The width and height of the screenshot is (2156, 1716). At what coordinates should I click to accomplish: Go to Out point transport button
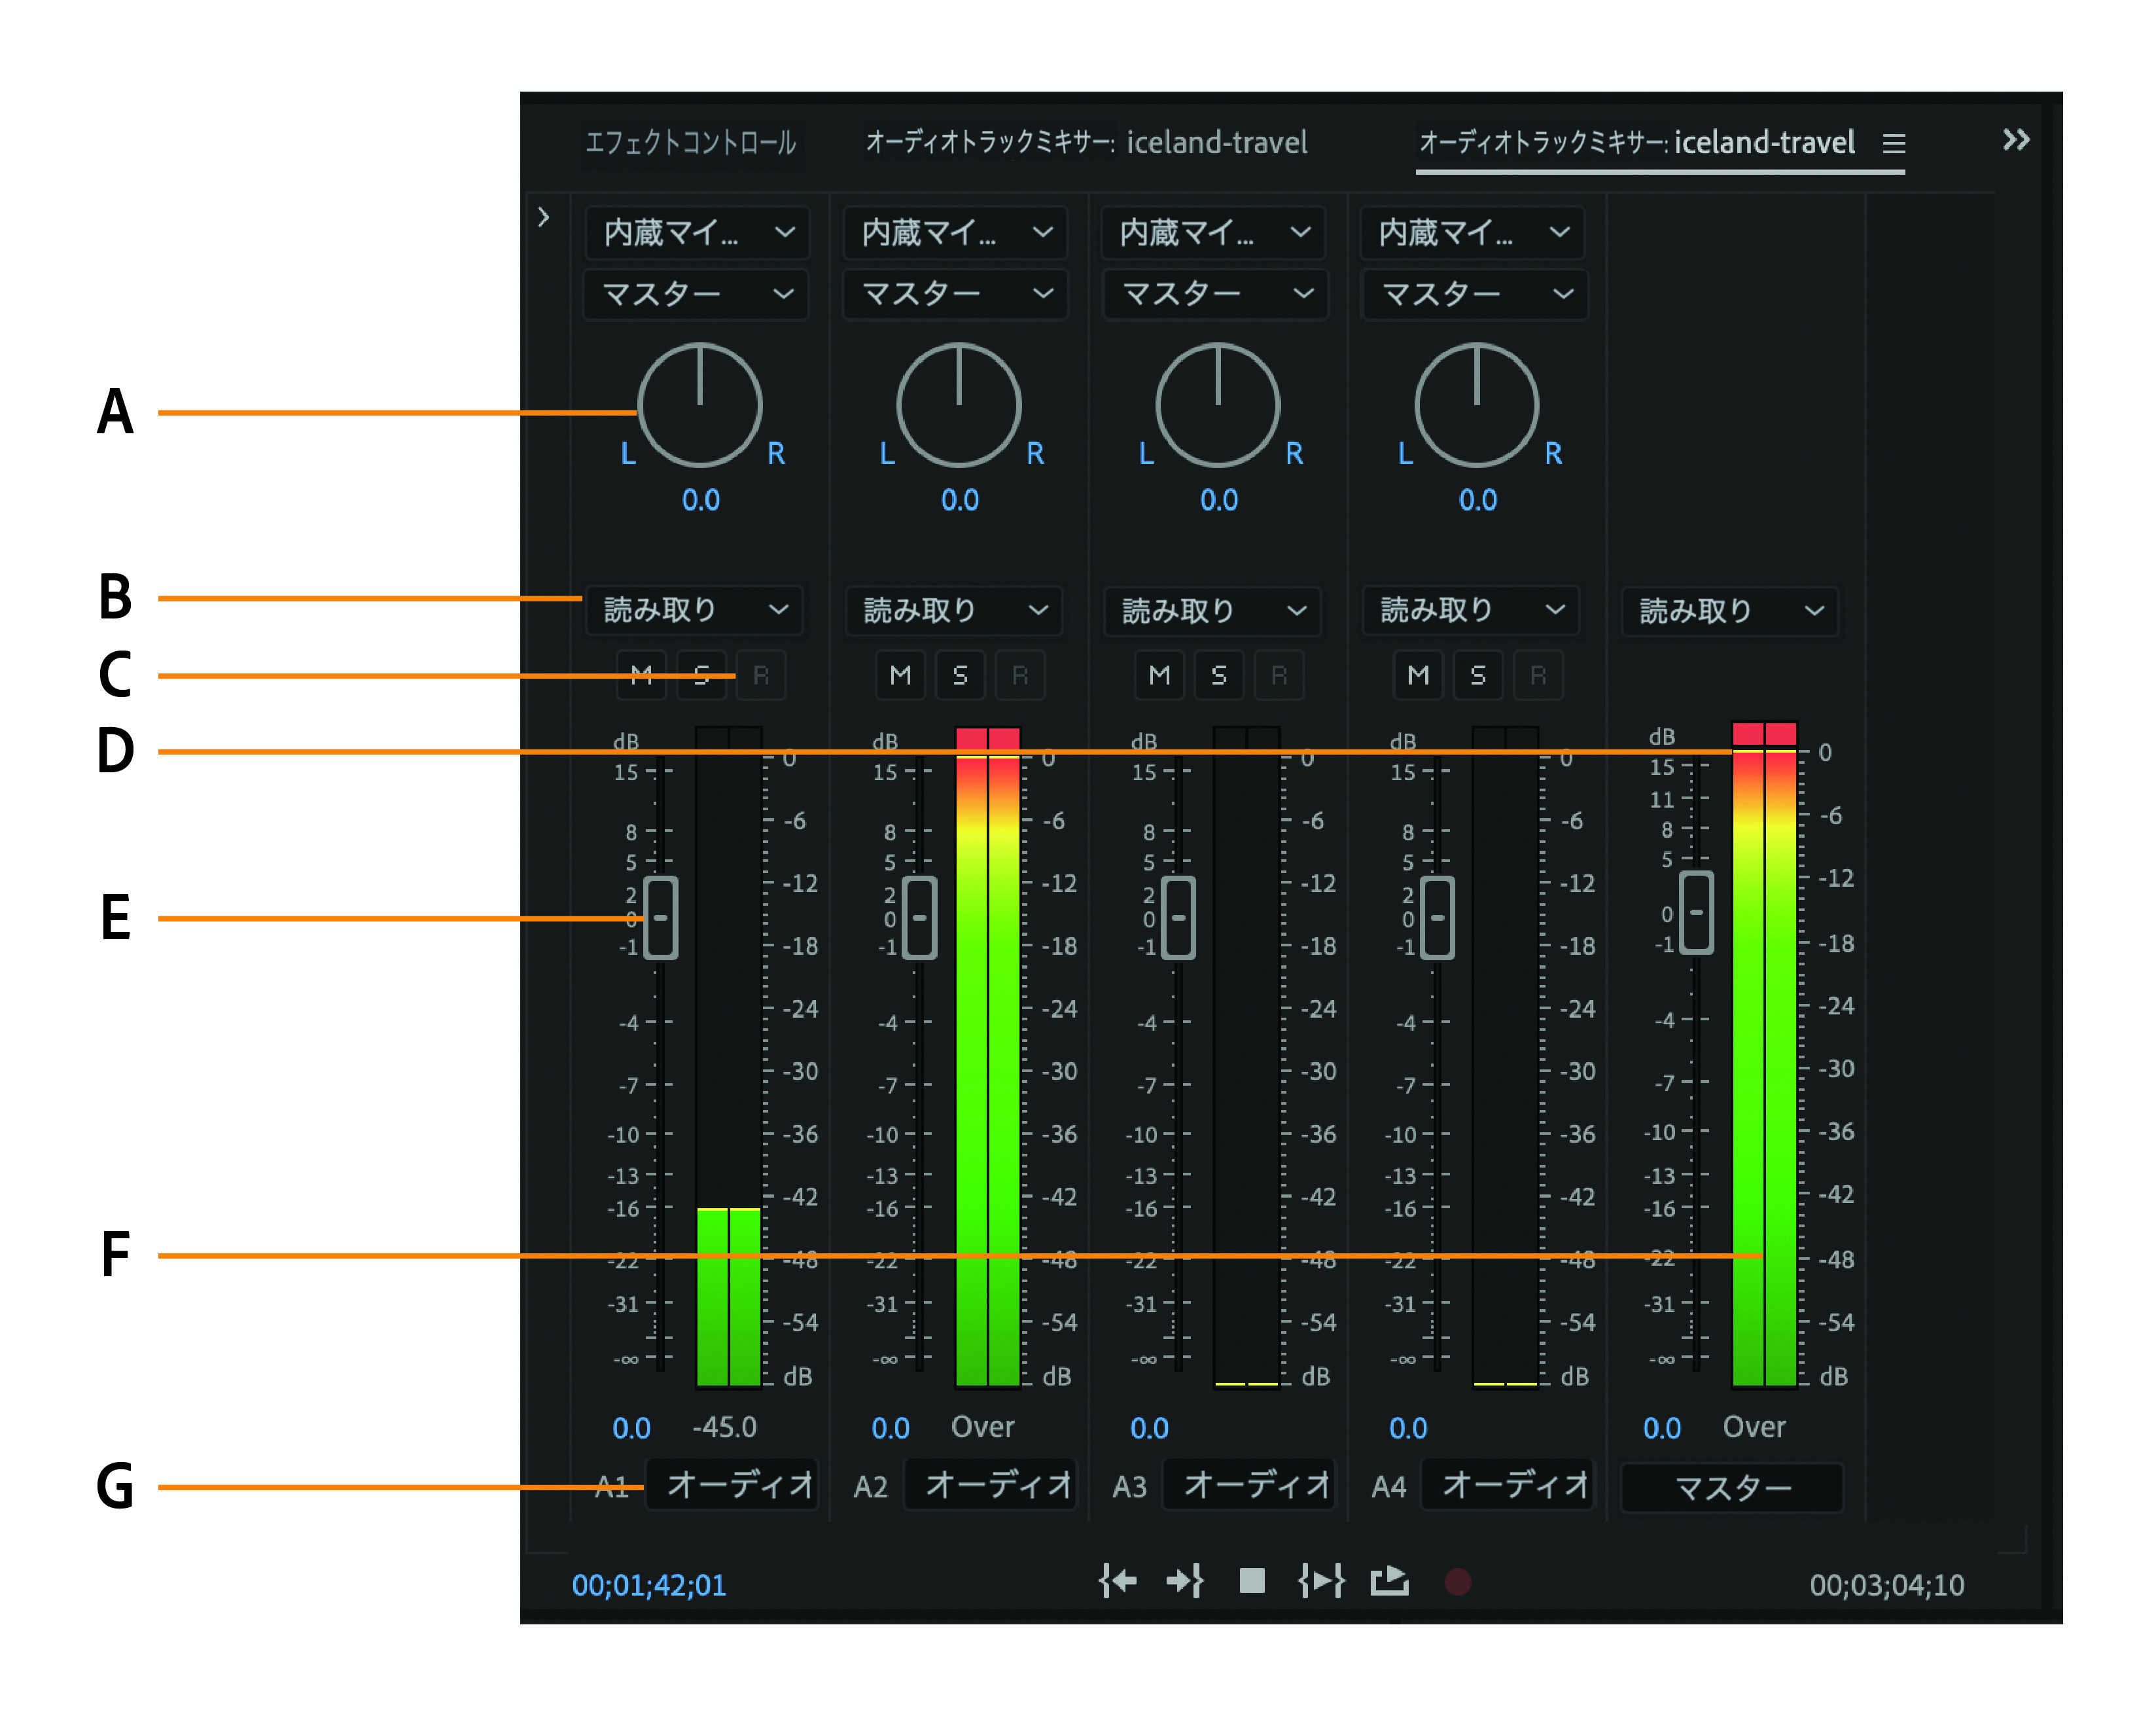pyautogui.click(x=1185, y=1581)
